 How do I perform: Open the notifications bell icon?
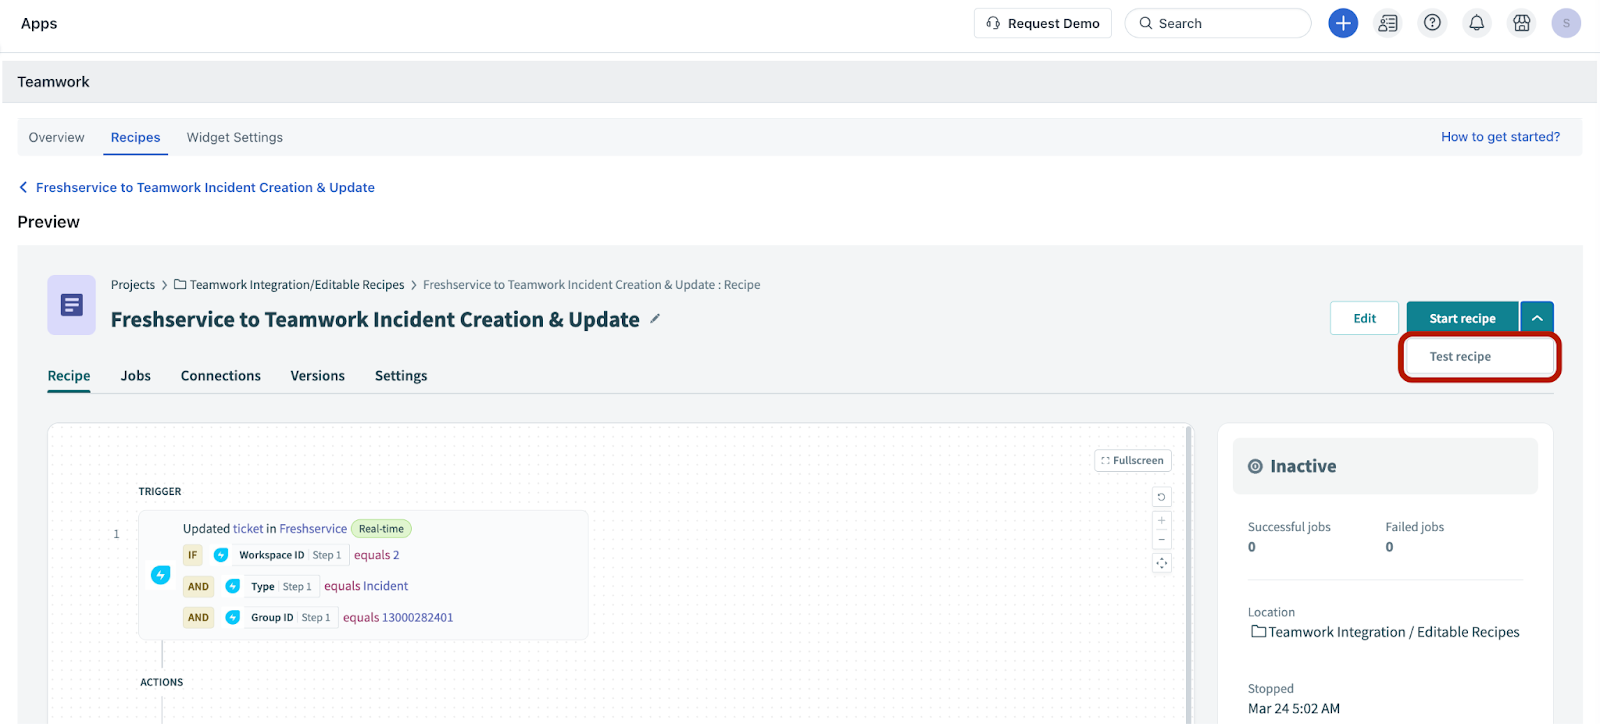pyautogui.click(x=1477, y=23)
